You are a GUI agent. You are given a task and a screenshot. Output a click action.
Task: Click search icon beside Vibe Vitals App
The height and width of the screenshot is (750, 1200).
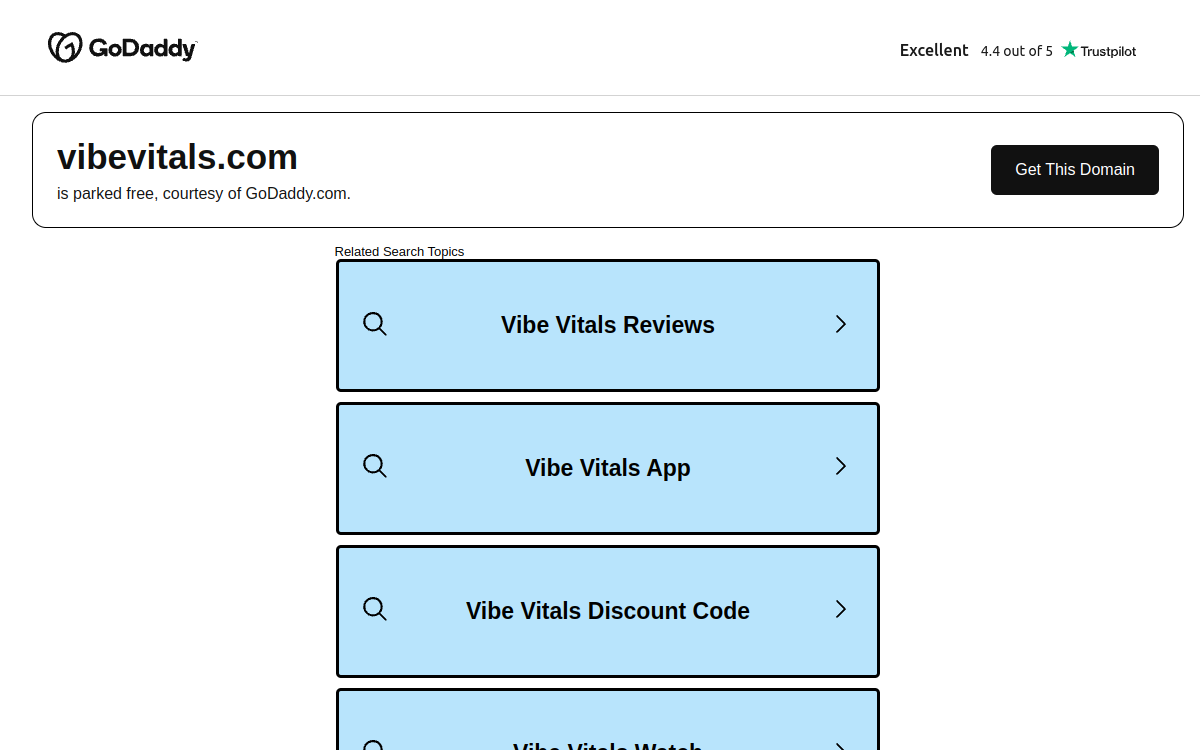[375, 466]
